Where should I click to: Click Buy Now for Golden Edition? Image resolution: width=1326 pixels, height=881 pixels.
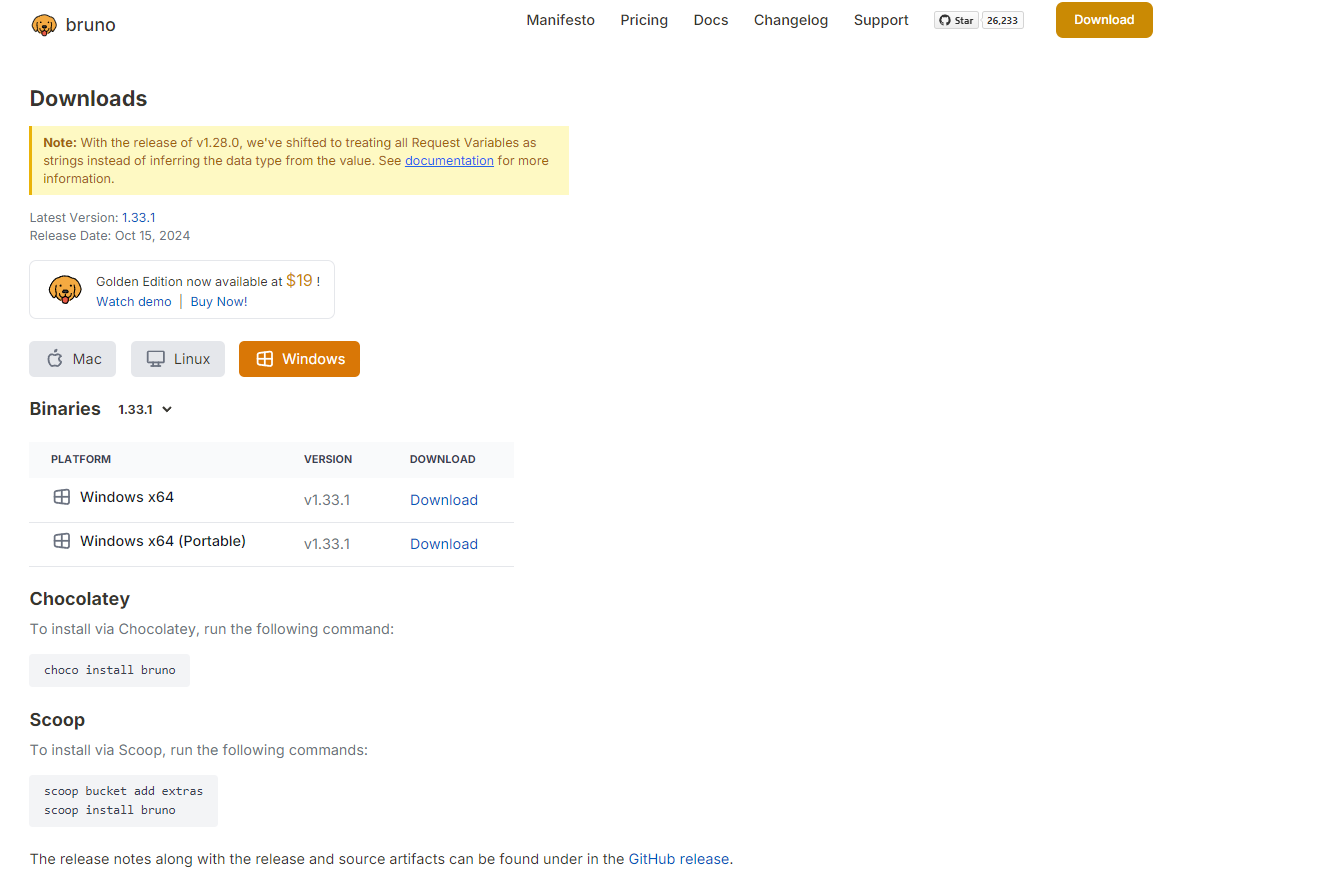click(219, 301)
